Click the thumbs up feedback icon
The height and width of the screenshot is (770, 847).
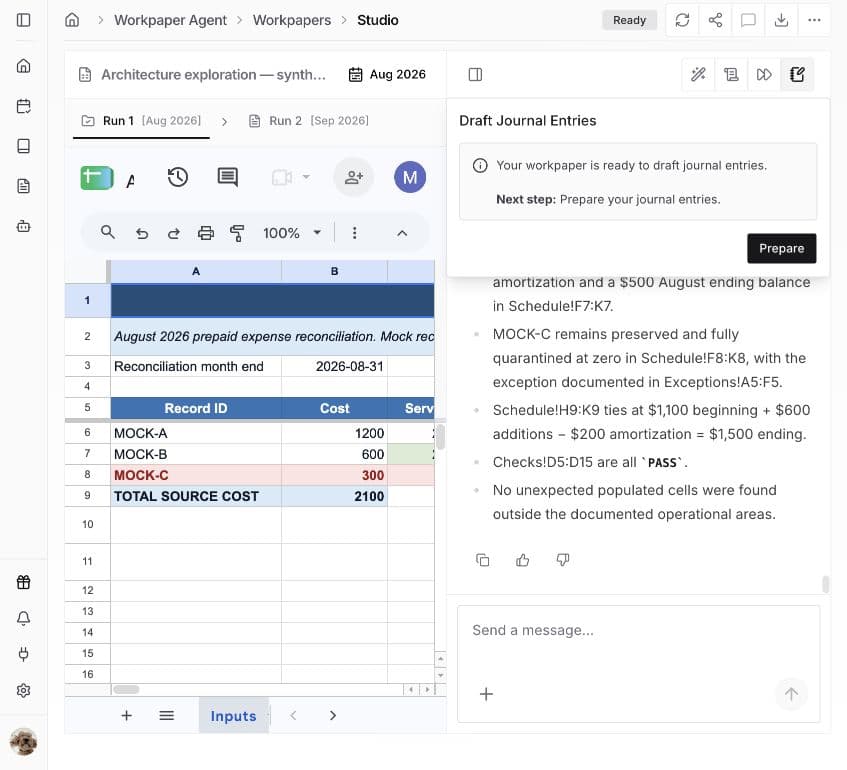[x=522, y=560]
